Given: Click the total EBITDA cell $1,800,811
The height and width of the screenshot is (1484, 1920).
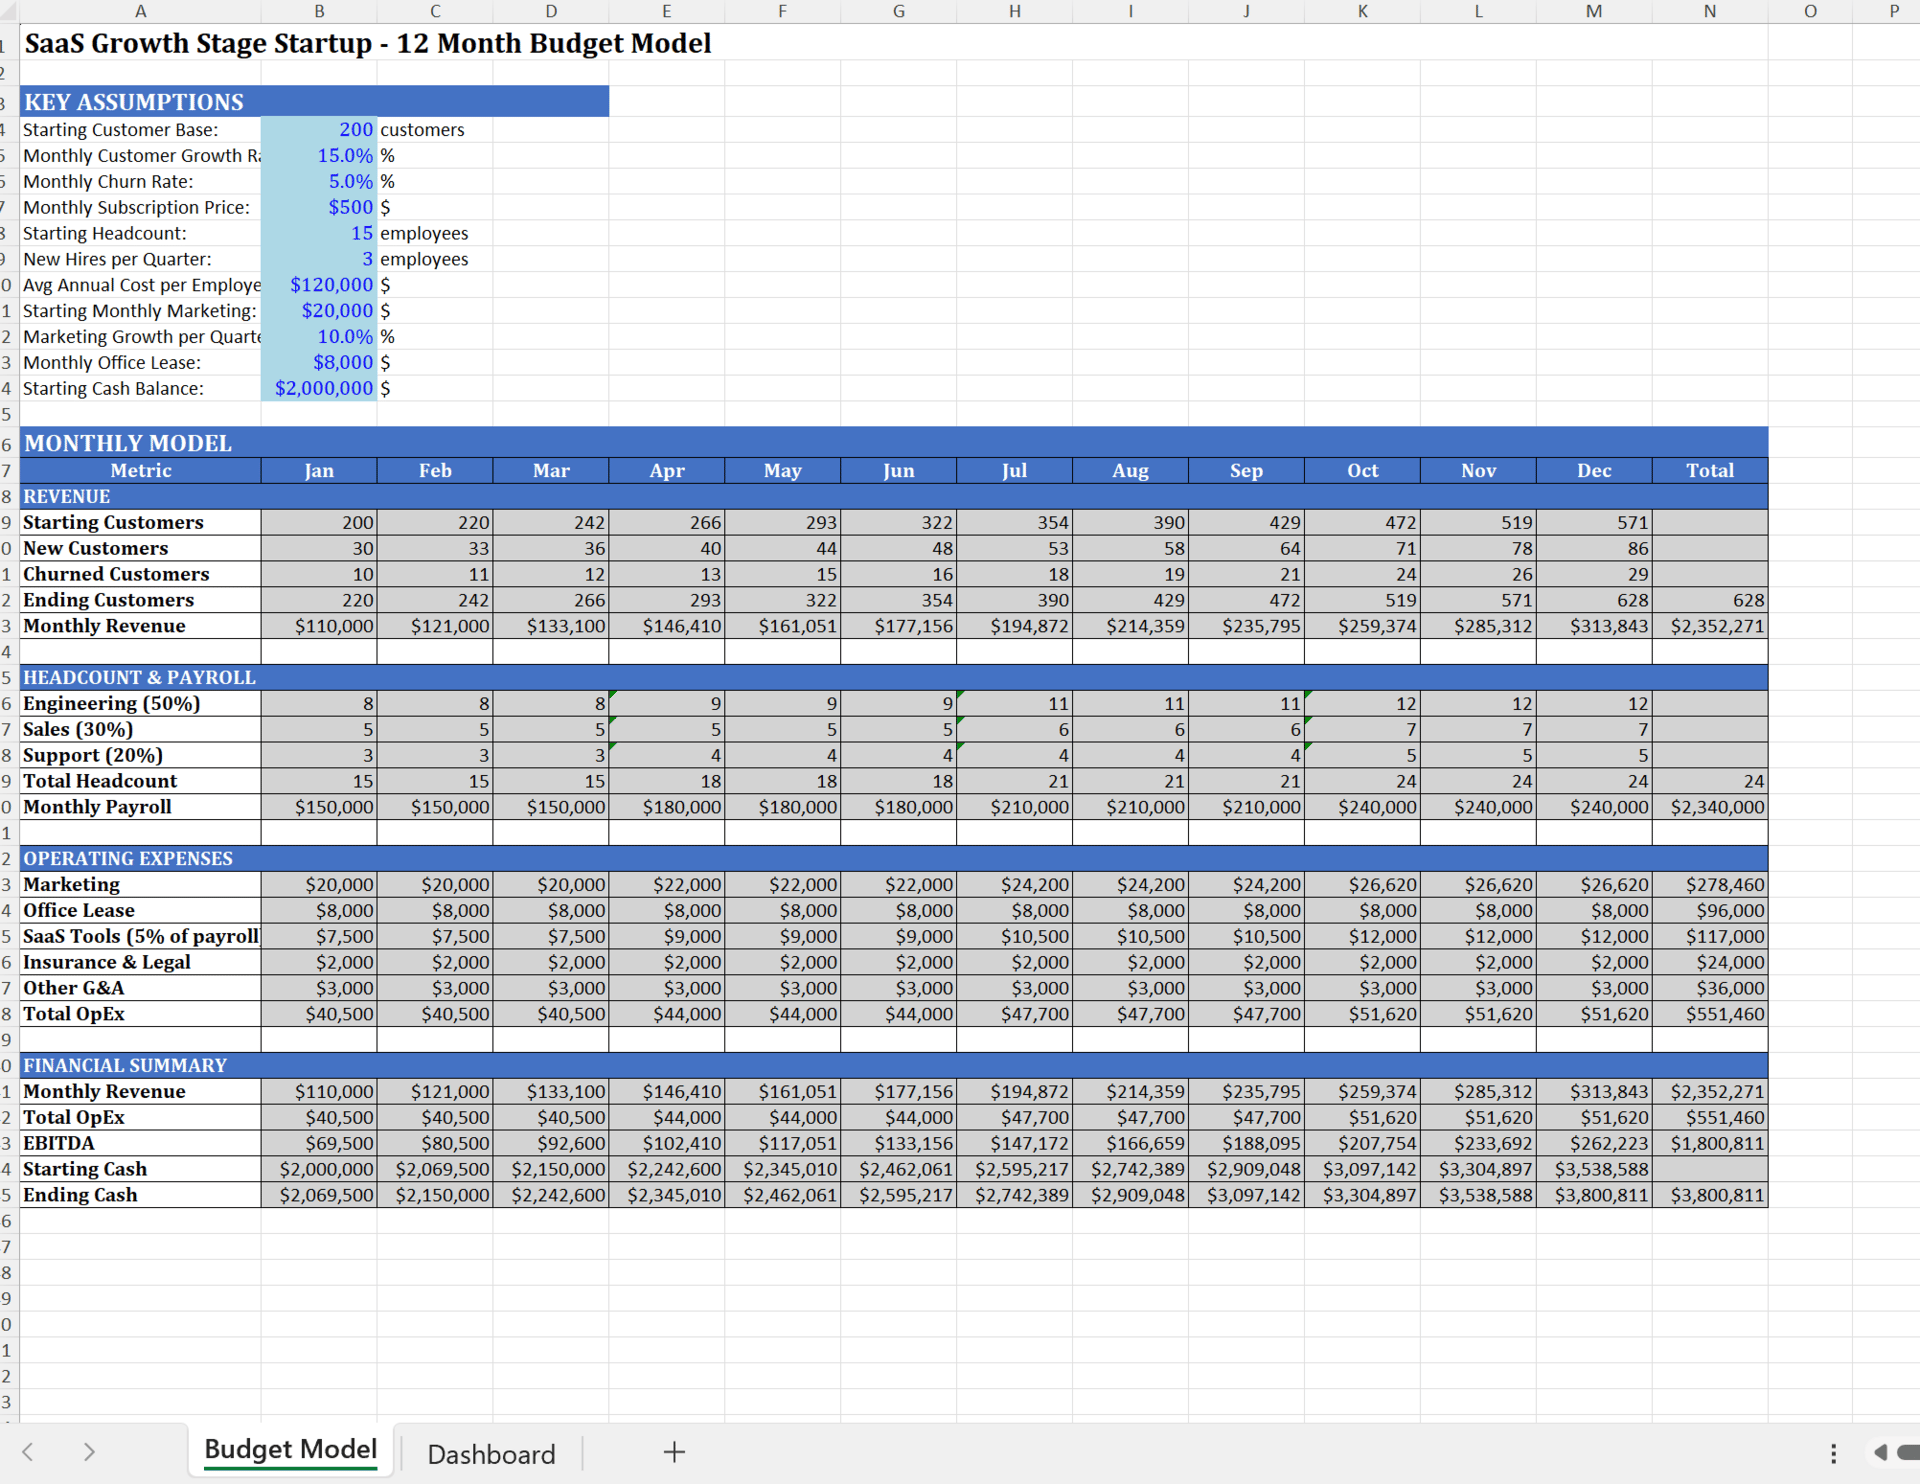Looking at the screenshot, I should tap(1709, 1144).
